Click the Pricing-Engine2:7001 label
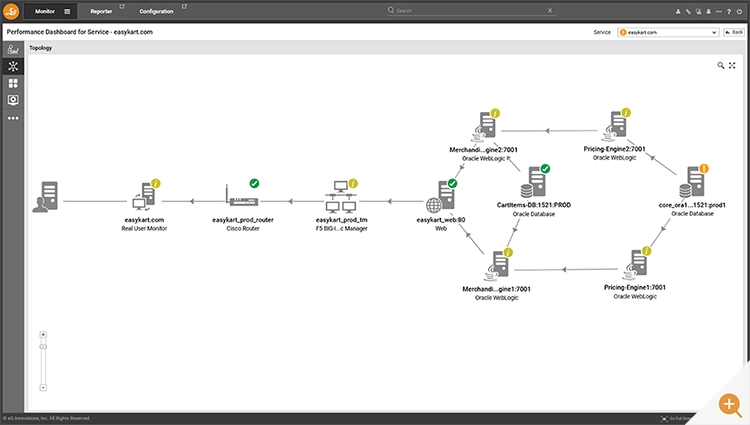 point(615,149)
